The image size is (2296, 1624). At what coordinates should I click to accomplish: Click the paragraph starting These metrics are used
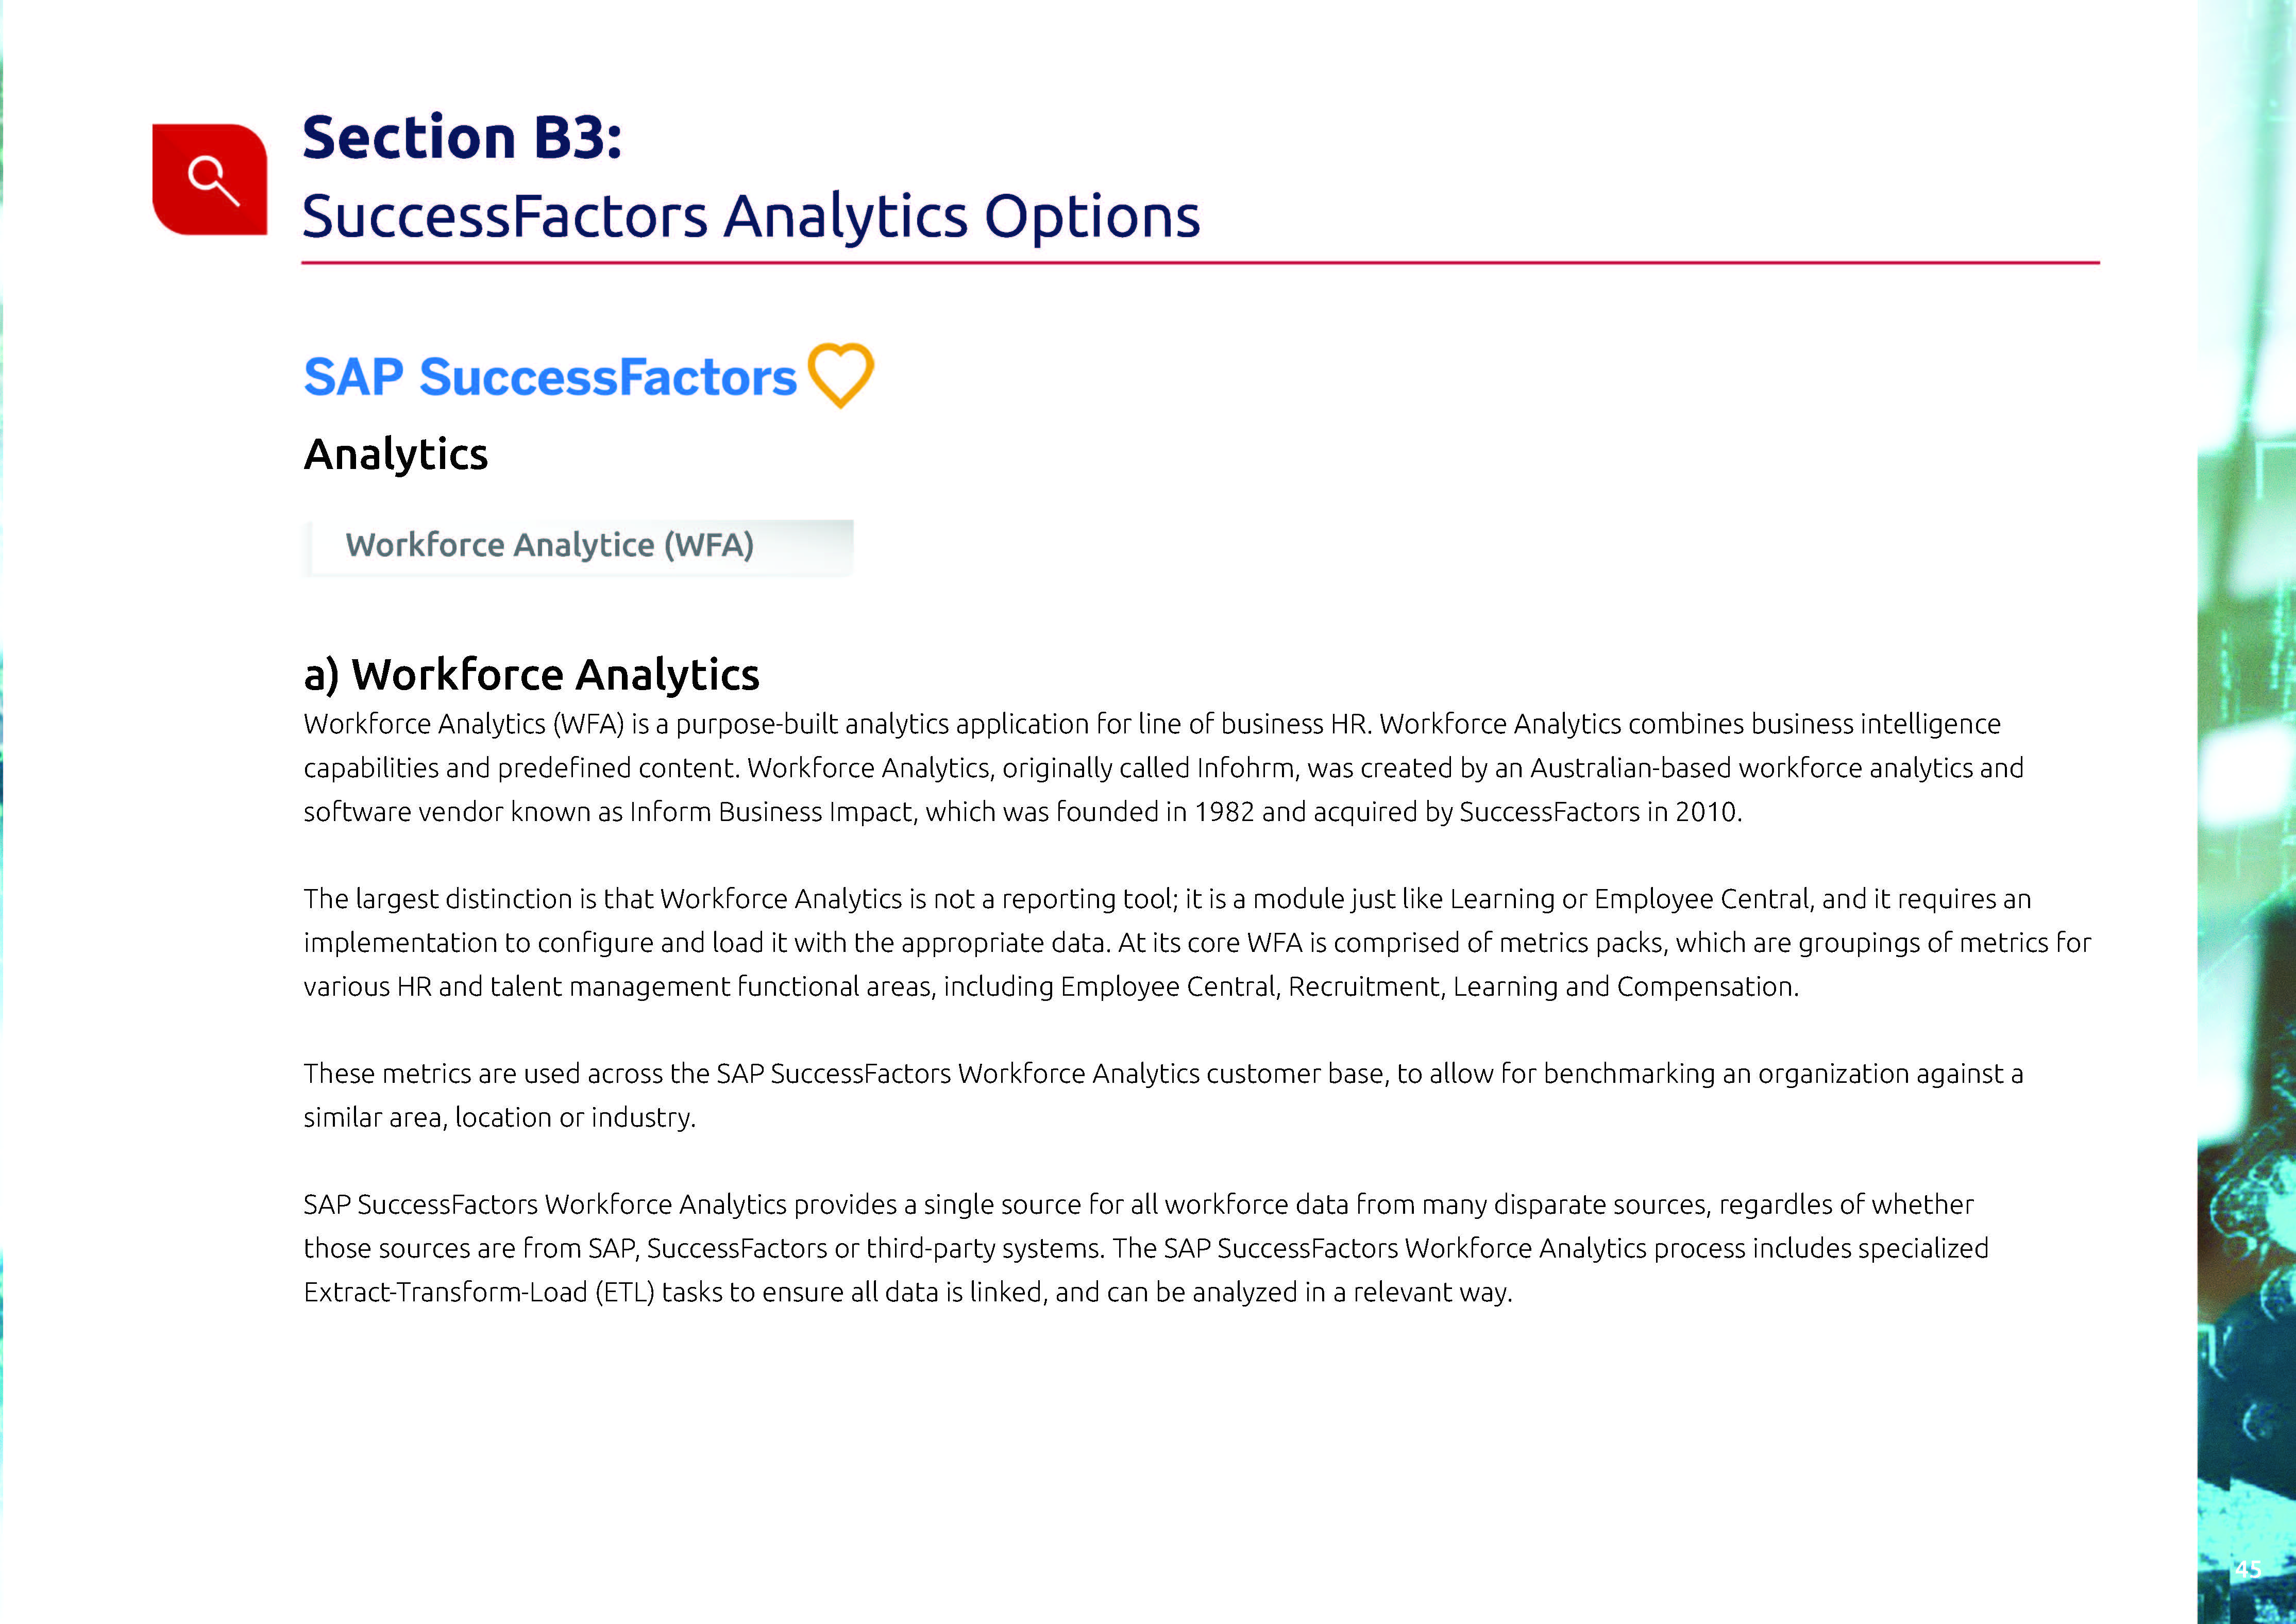(1163, 1095)
